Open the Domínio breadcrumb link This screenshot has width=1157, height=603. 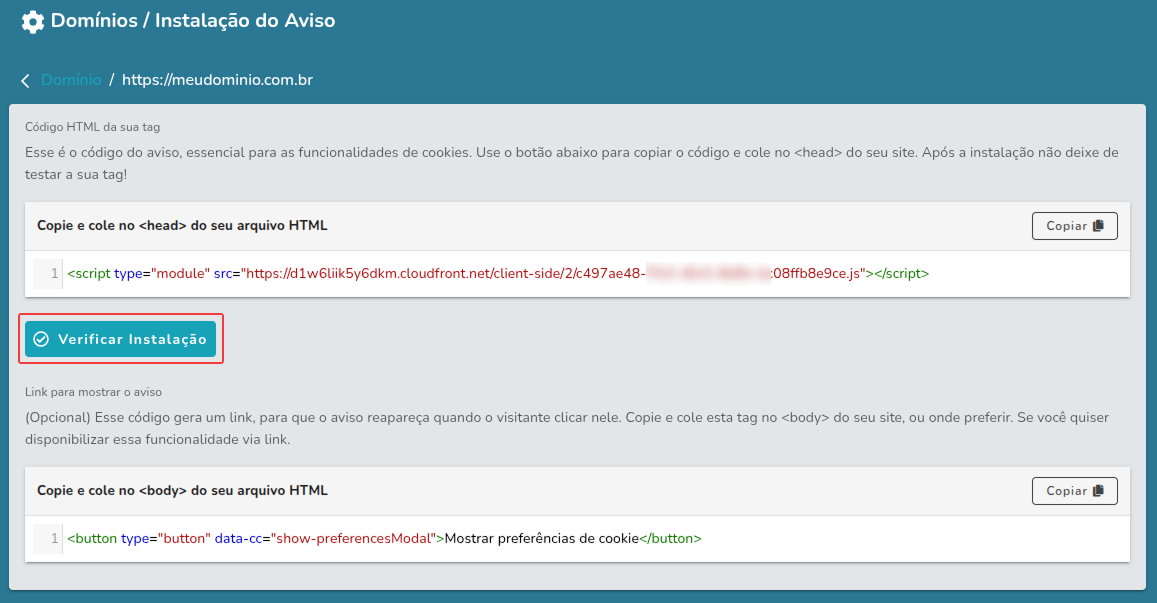click(x=68, y=81)
